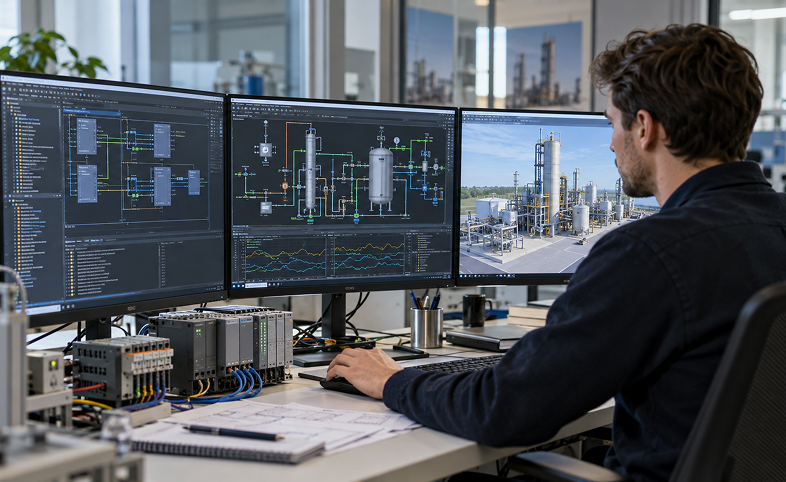The image size is (786, 482).
Task: Open the Start button on middle monitor taskbar
Action: point(234,286)
